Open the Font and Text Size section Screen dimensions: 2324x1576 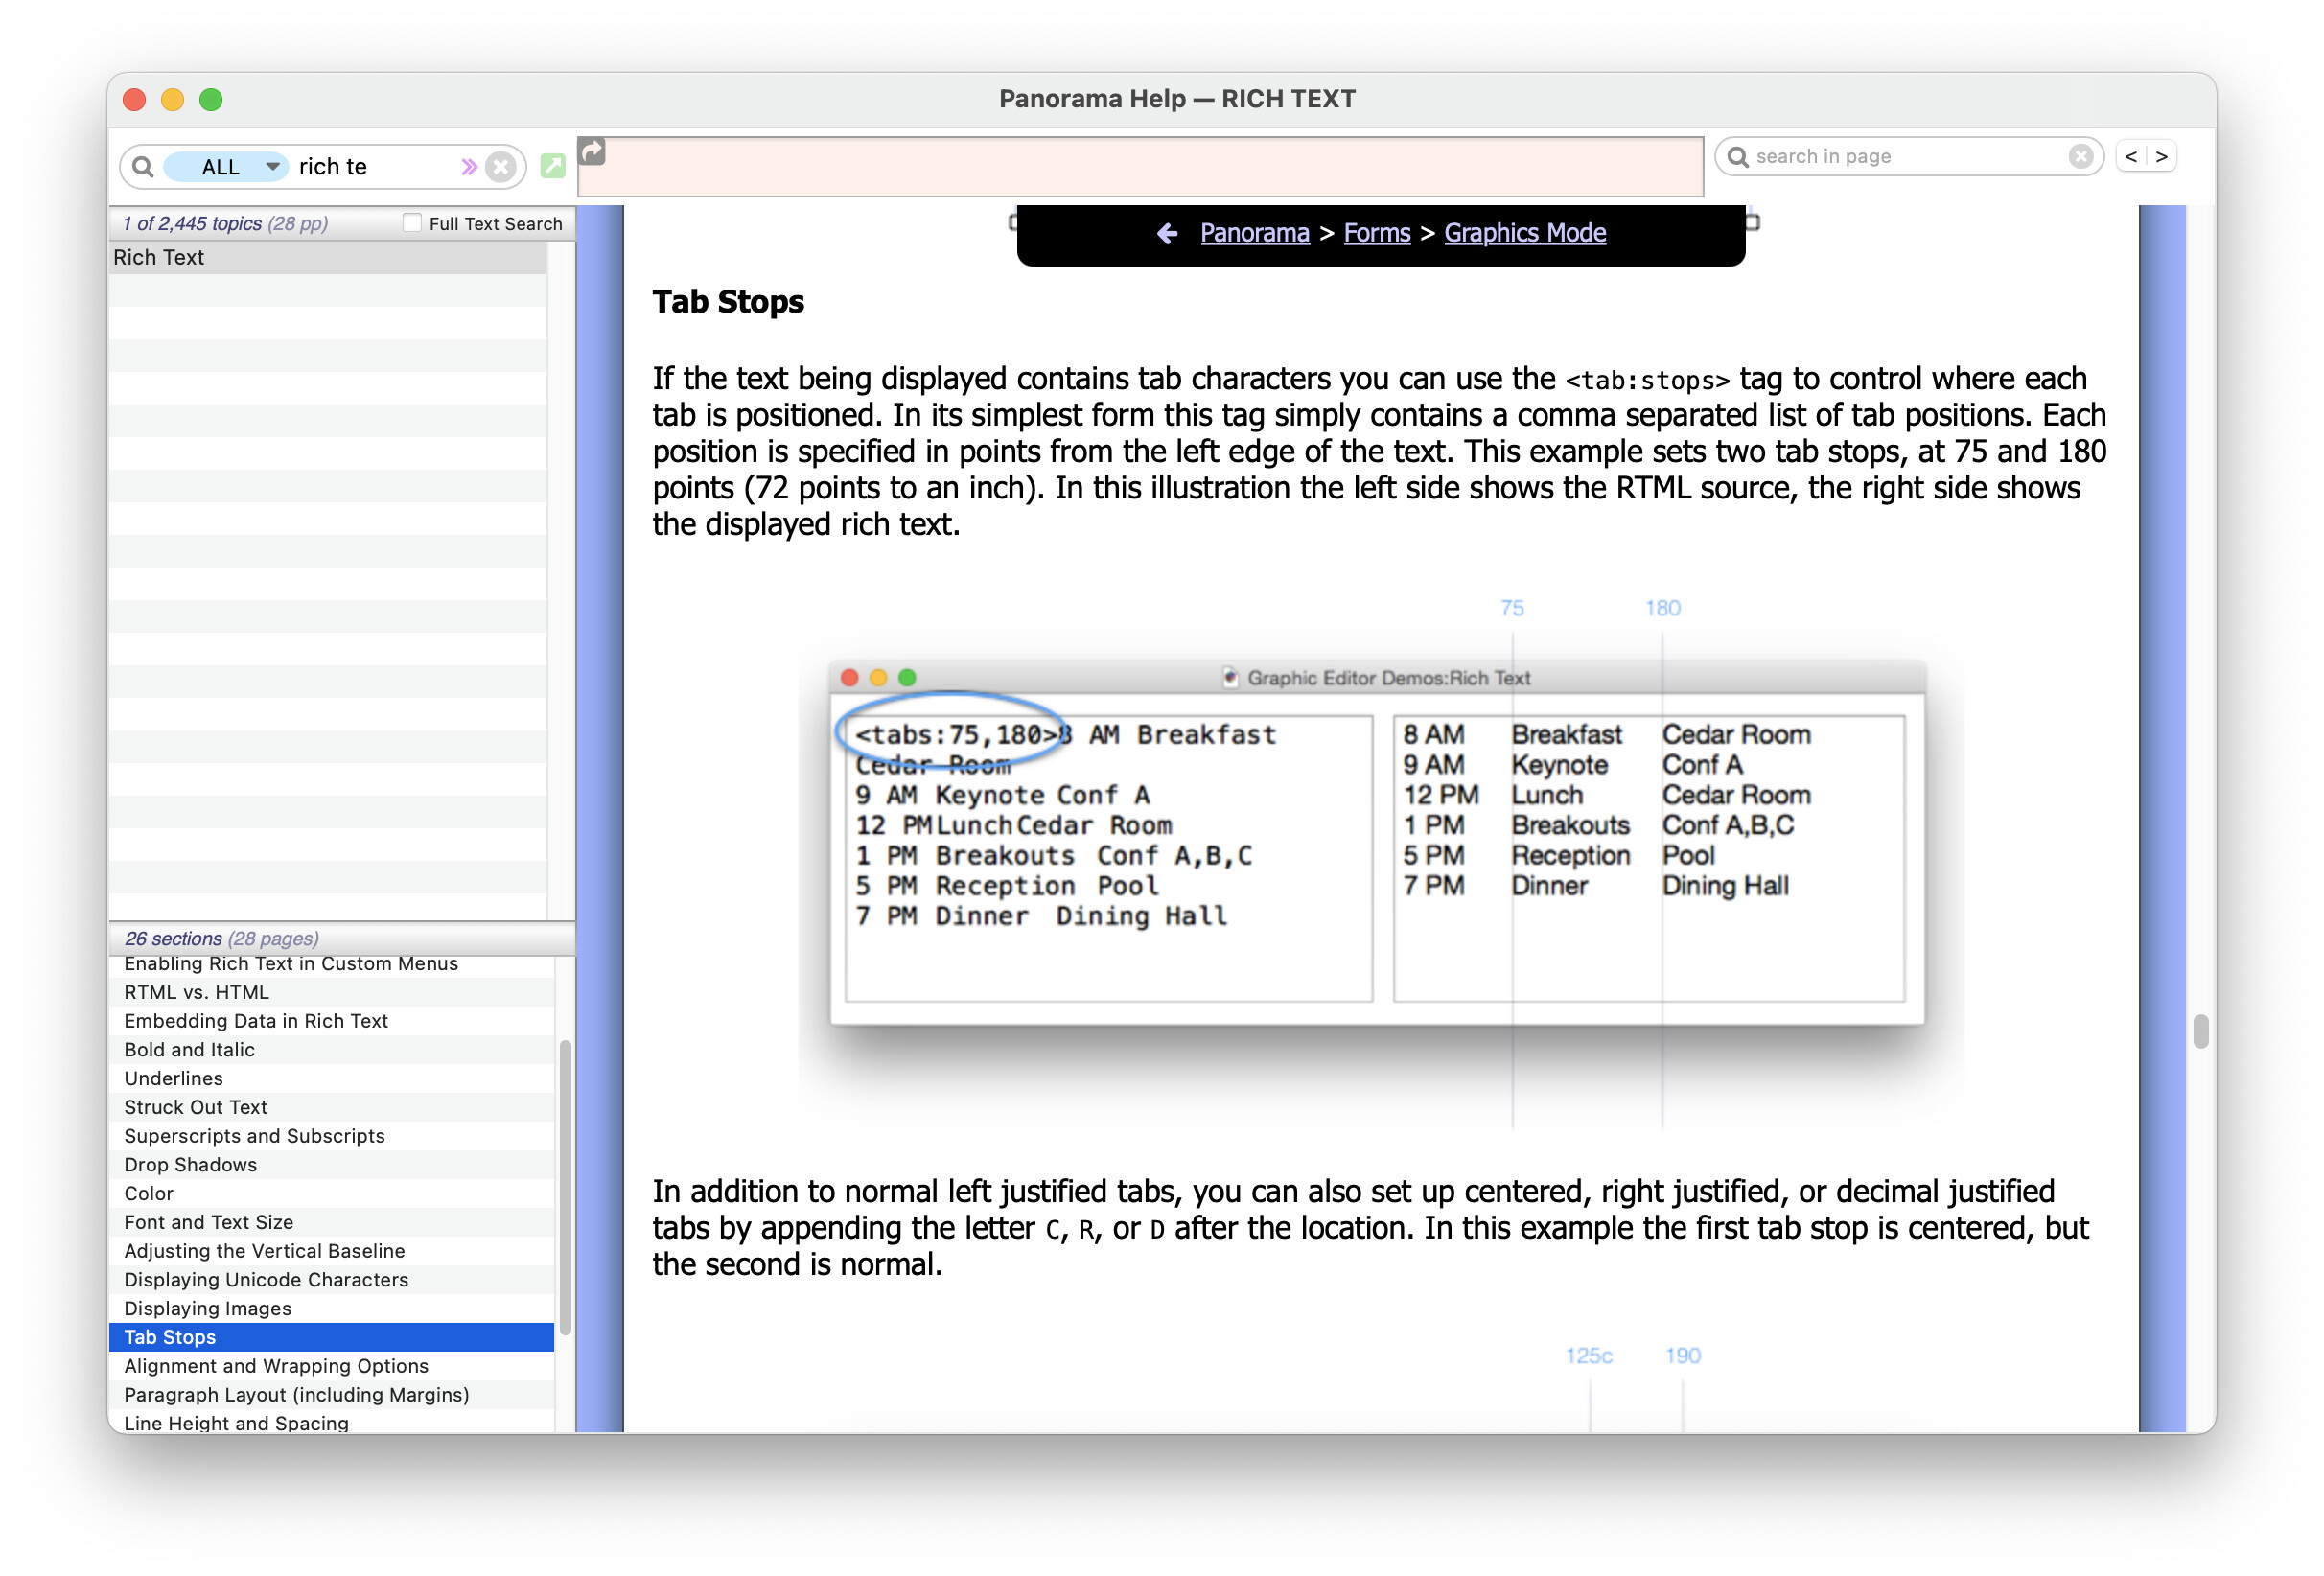pyautogui.click(x=331, y=1222)
